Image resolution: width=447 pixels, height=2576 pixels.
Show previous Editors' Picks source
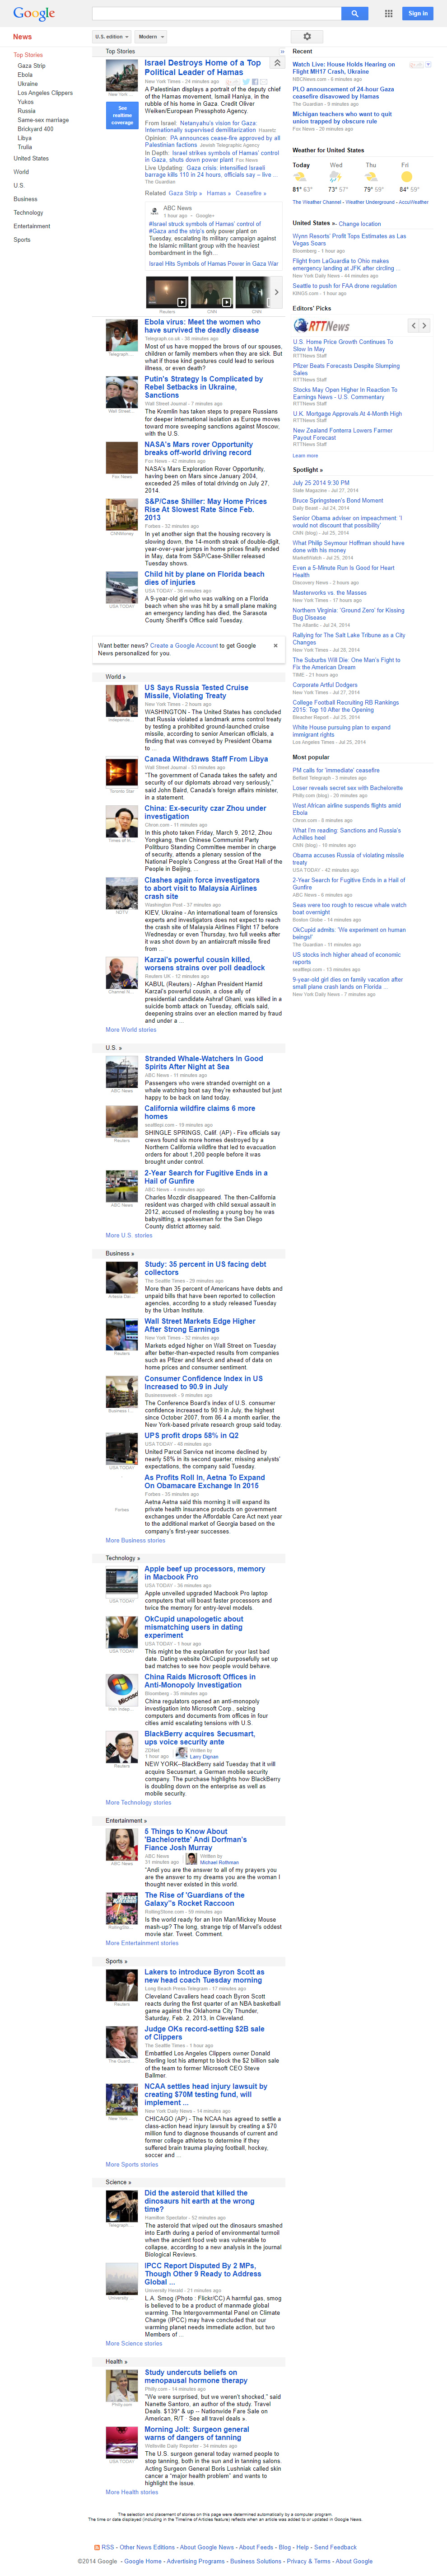pos(413,325)
